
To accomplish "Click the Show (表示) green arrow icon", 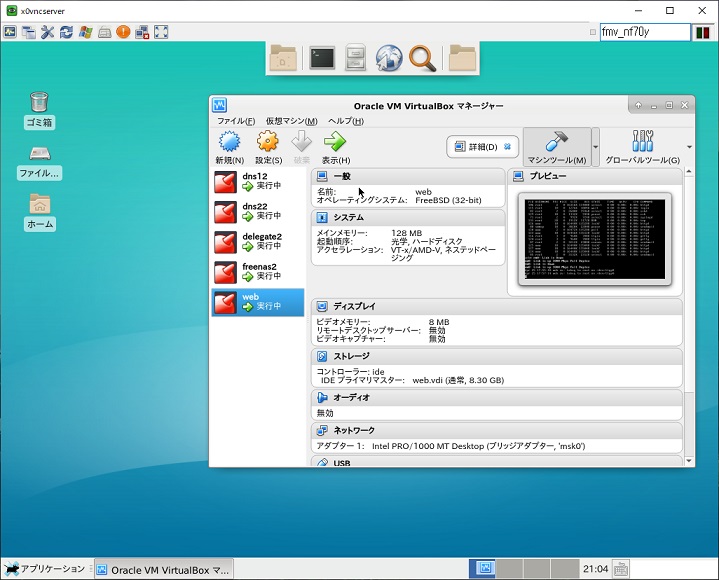I will 335,141.
